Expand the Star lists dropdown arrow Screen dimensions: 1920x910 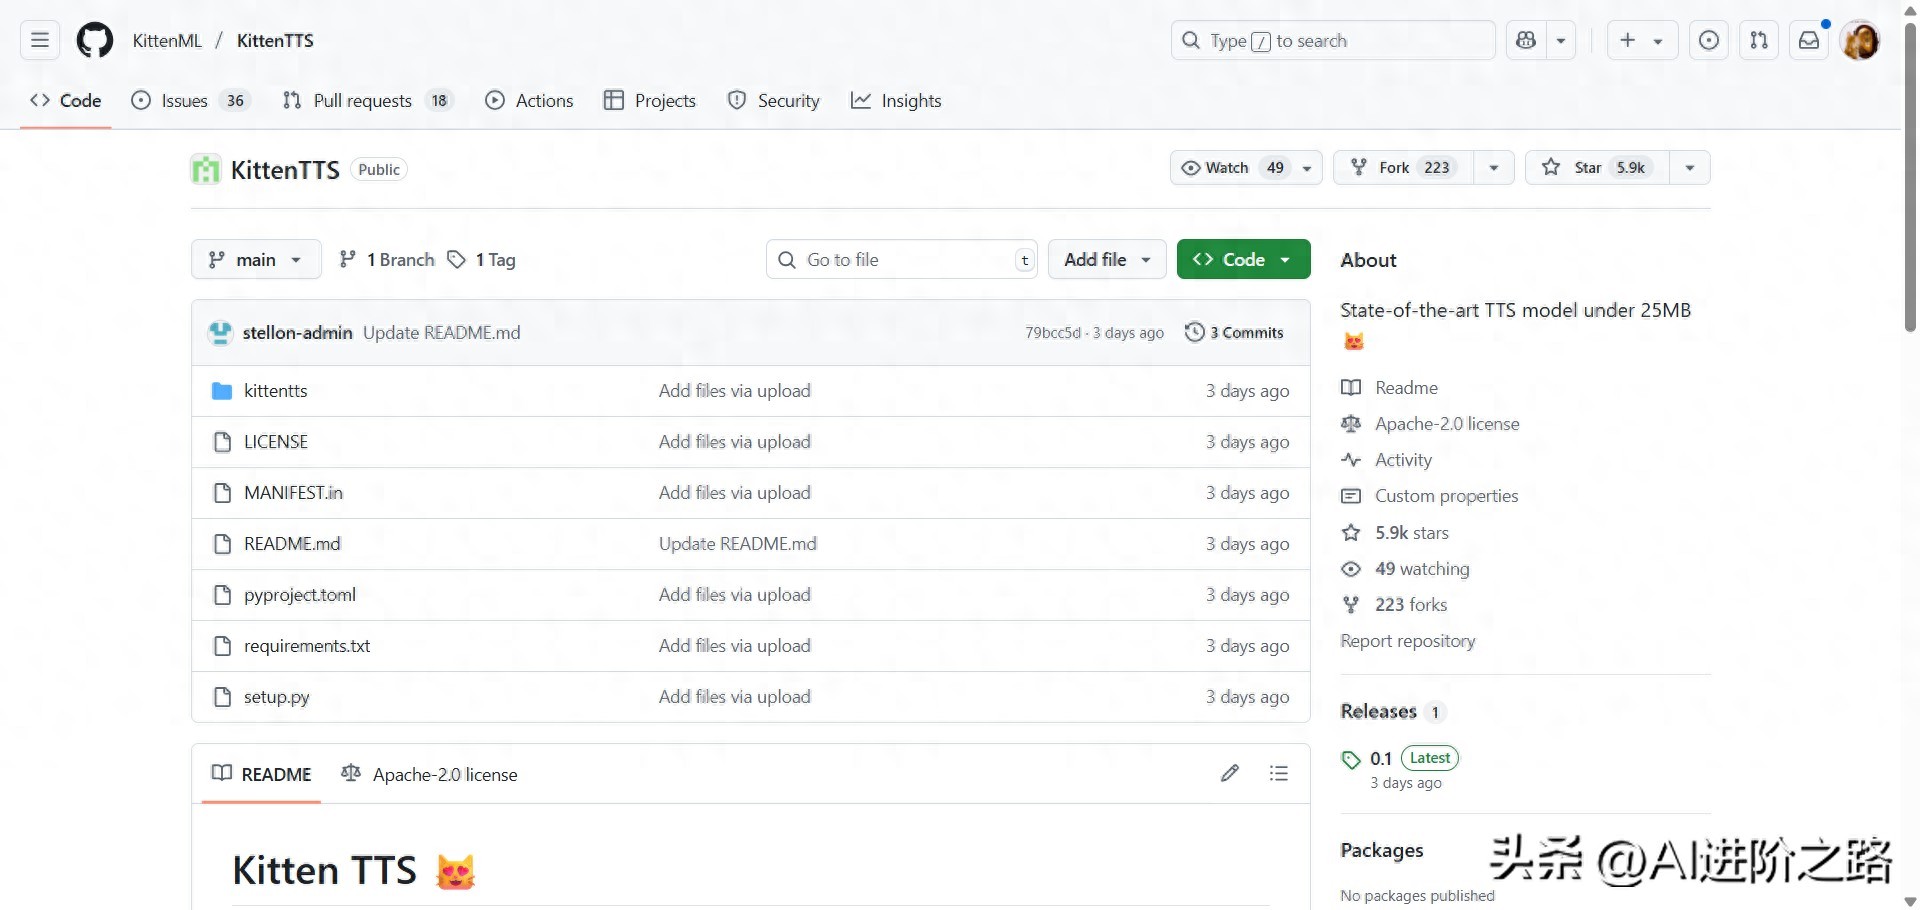(x=1690, y=168)
